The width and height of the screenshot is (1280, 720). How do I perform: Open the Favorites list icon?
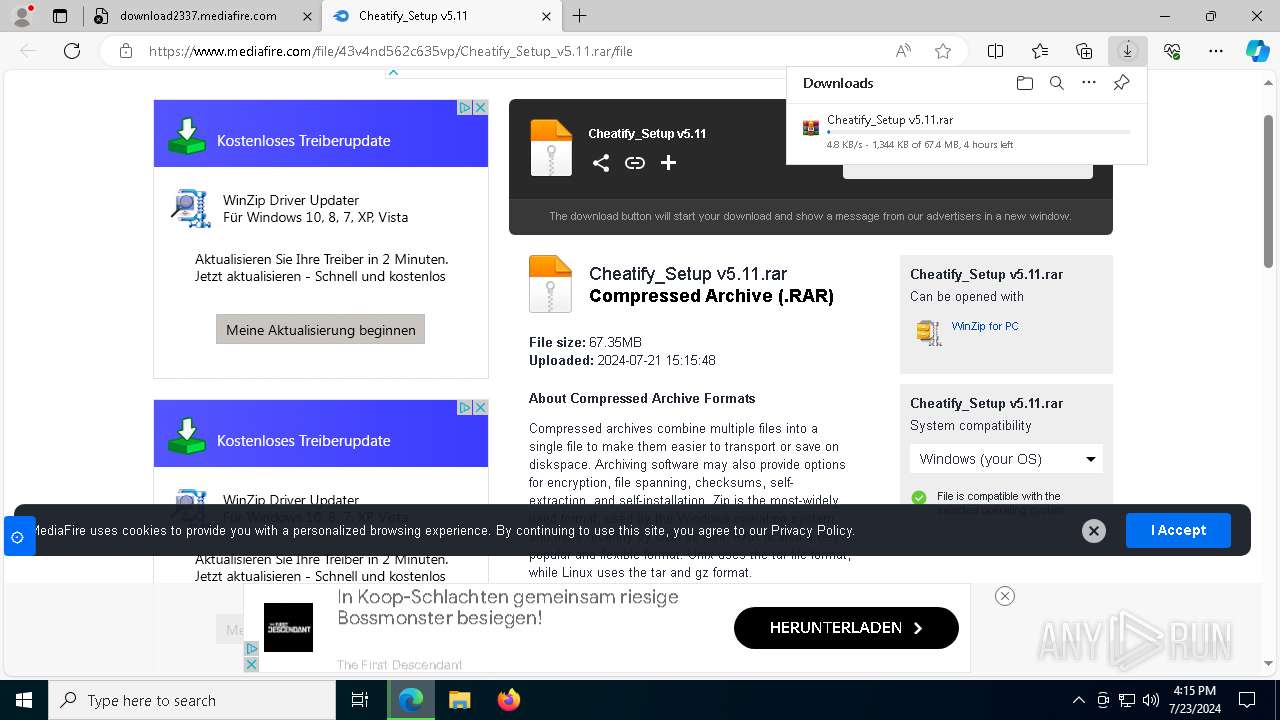[x=1040, y=51]
